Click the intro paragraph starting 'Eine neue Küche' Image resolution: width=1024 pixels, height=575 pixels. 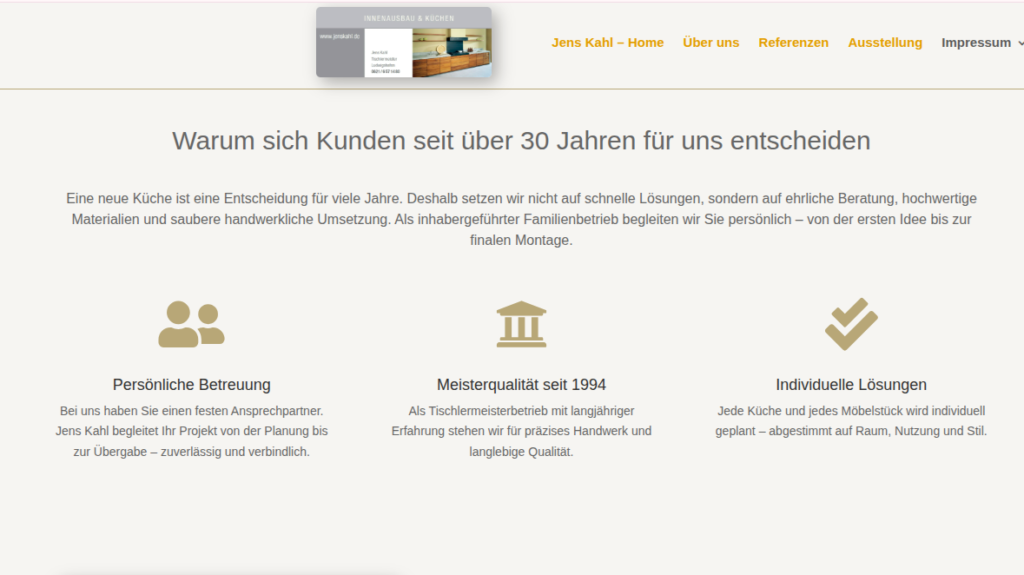[x=521, y=219]
